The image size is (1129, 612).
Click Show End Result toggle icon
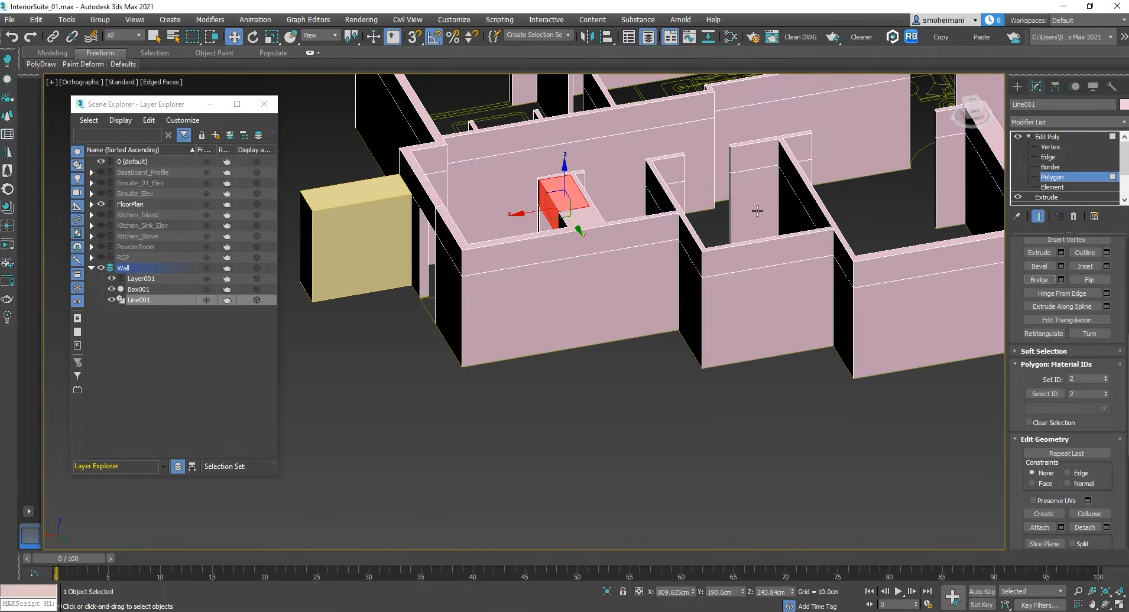(x=1038, y=215)
